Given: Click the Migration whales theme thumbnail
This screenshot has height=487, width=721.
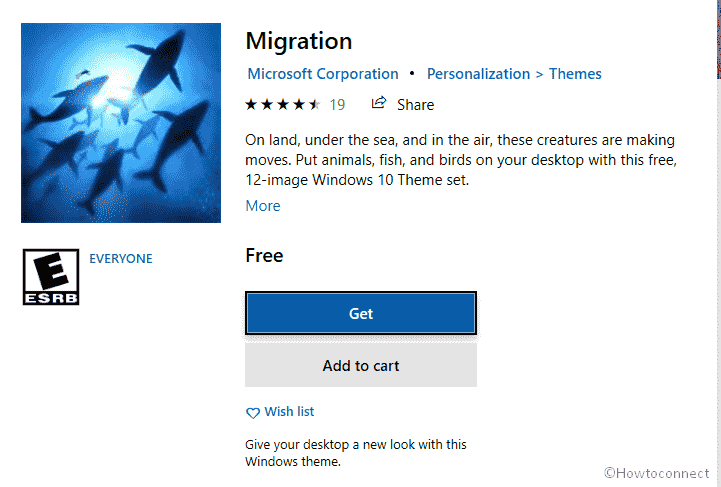Looking at the screenshot, I should click(121, 123).
